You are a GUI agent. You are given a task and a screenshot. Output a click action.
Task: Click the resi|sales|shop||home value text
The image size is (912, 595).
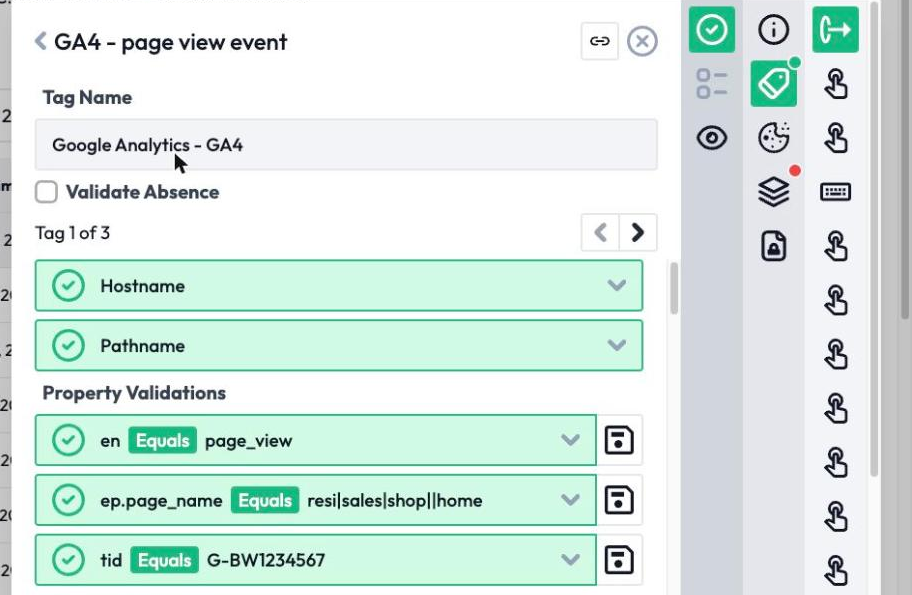pos(395,501)
